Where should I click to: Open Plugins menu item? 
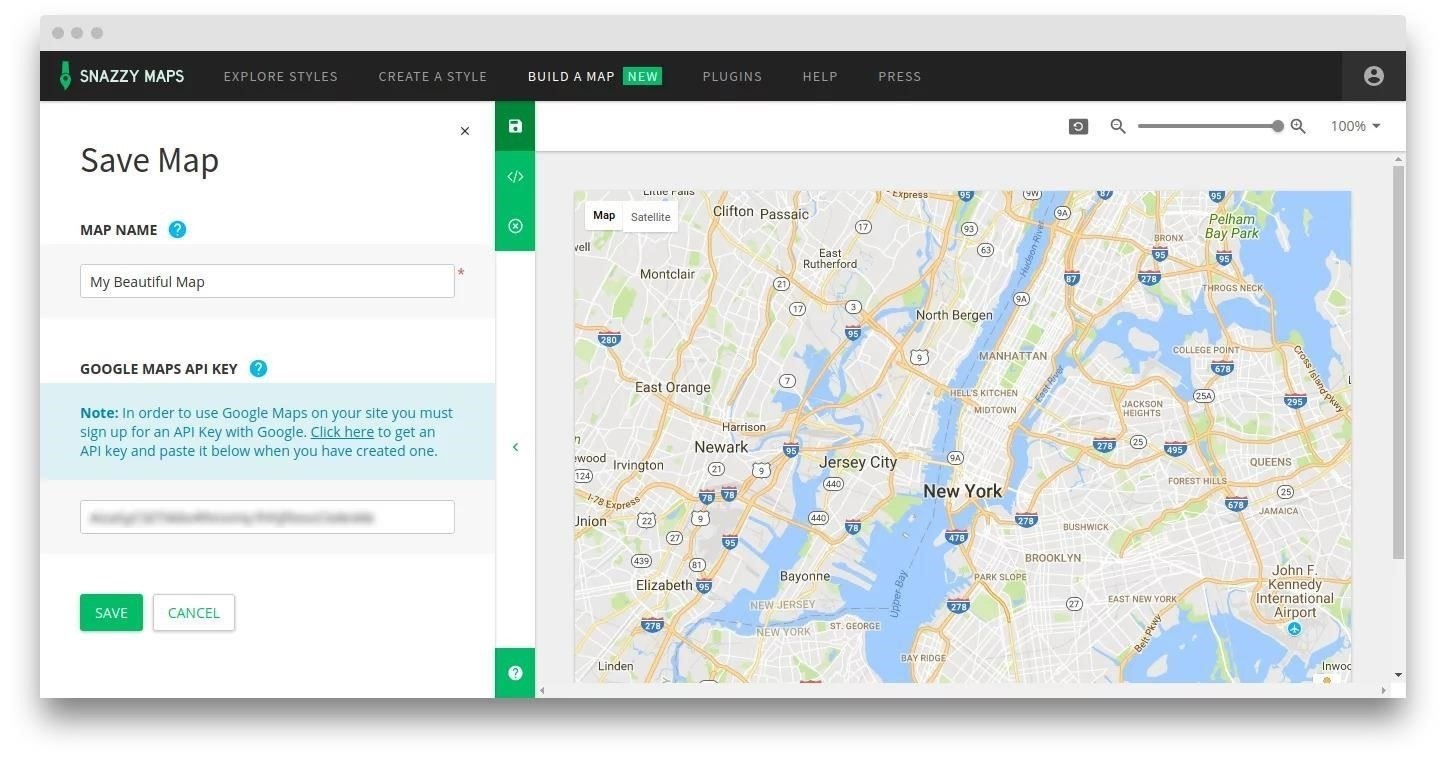pos(732,76)
